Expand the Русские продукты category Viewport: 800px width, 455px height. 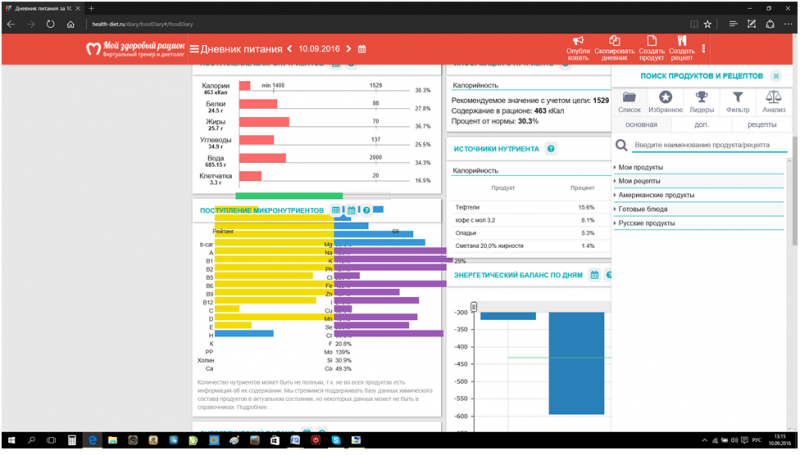pyautogui.click(x=646, y=224)
